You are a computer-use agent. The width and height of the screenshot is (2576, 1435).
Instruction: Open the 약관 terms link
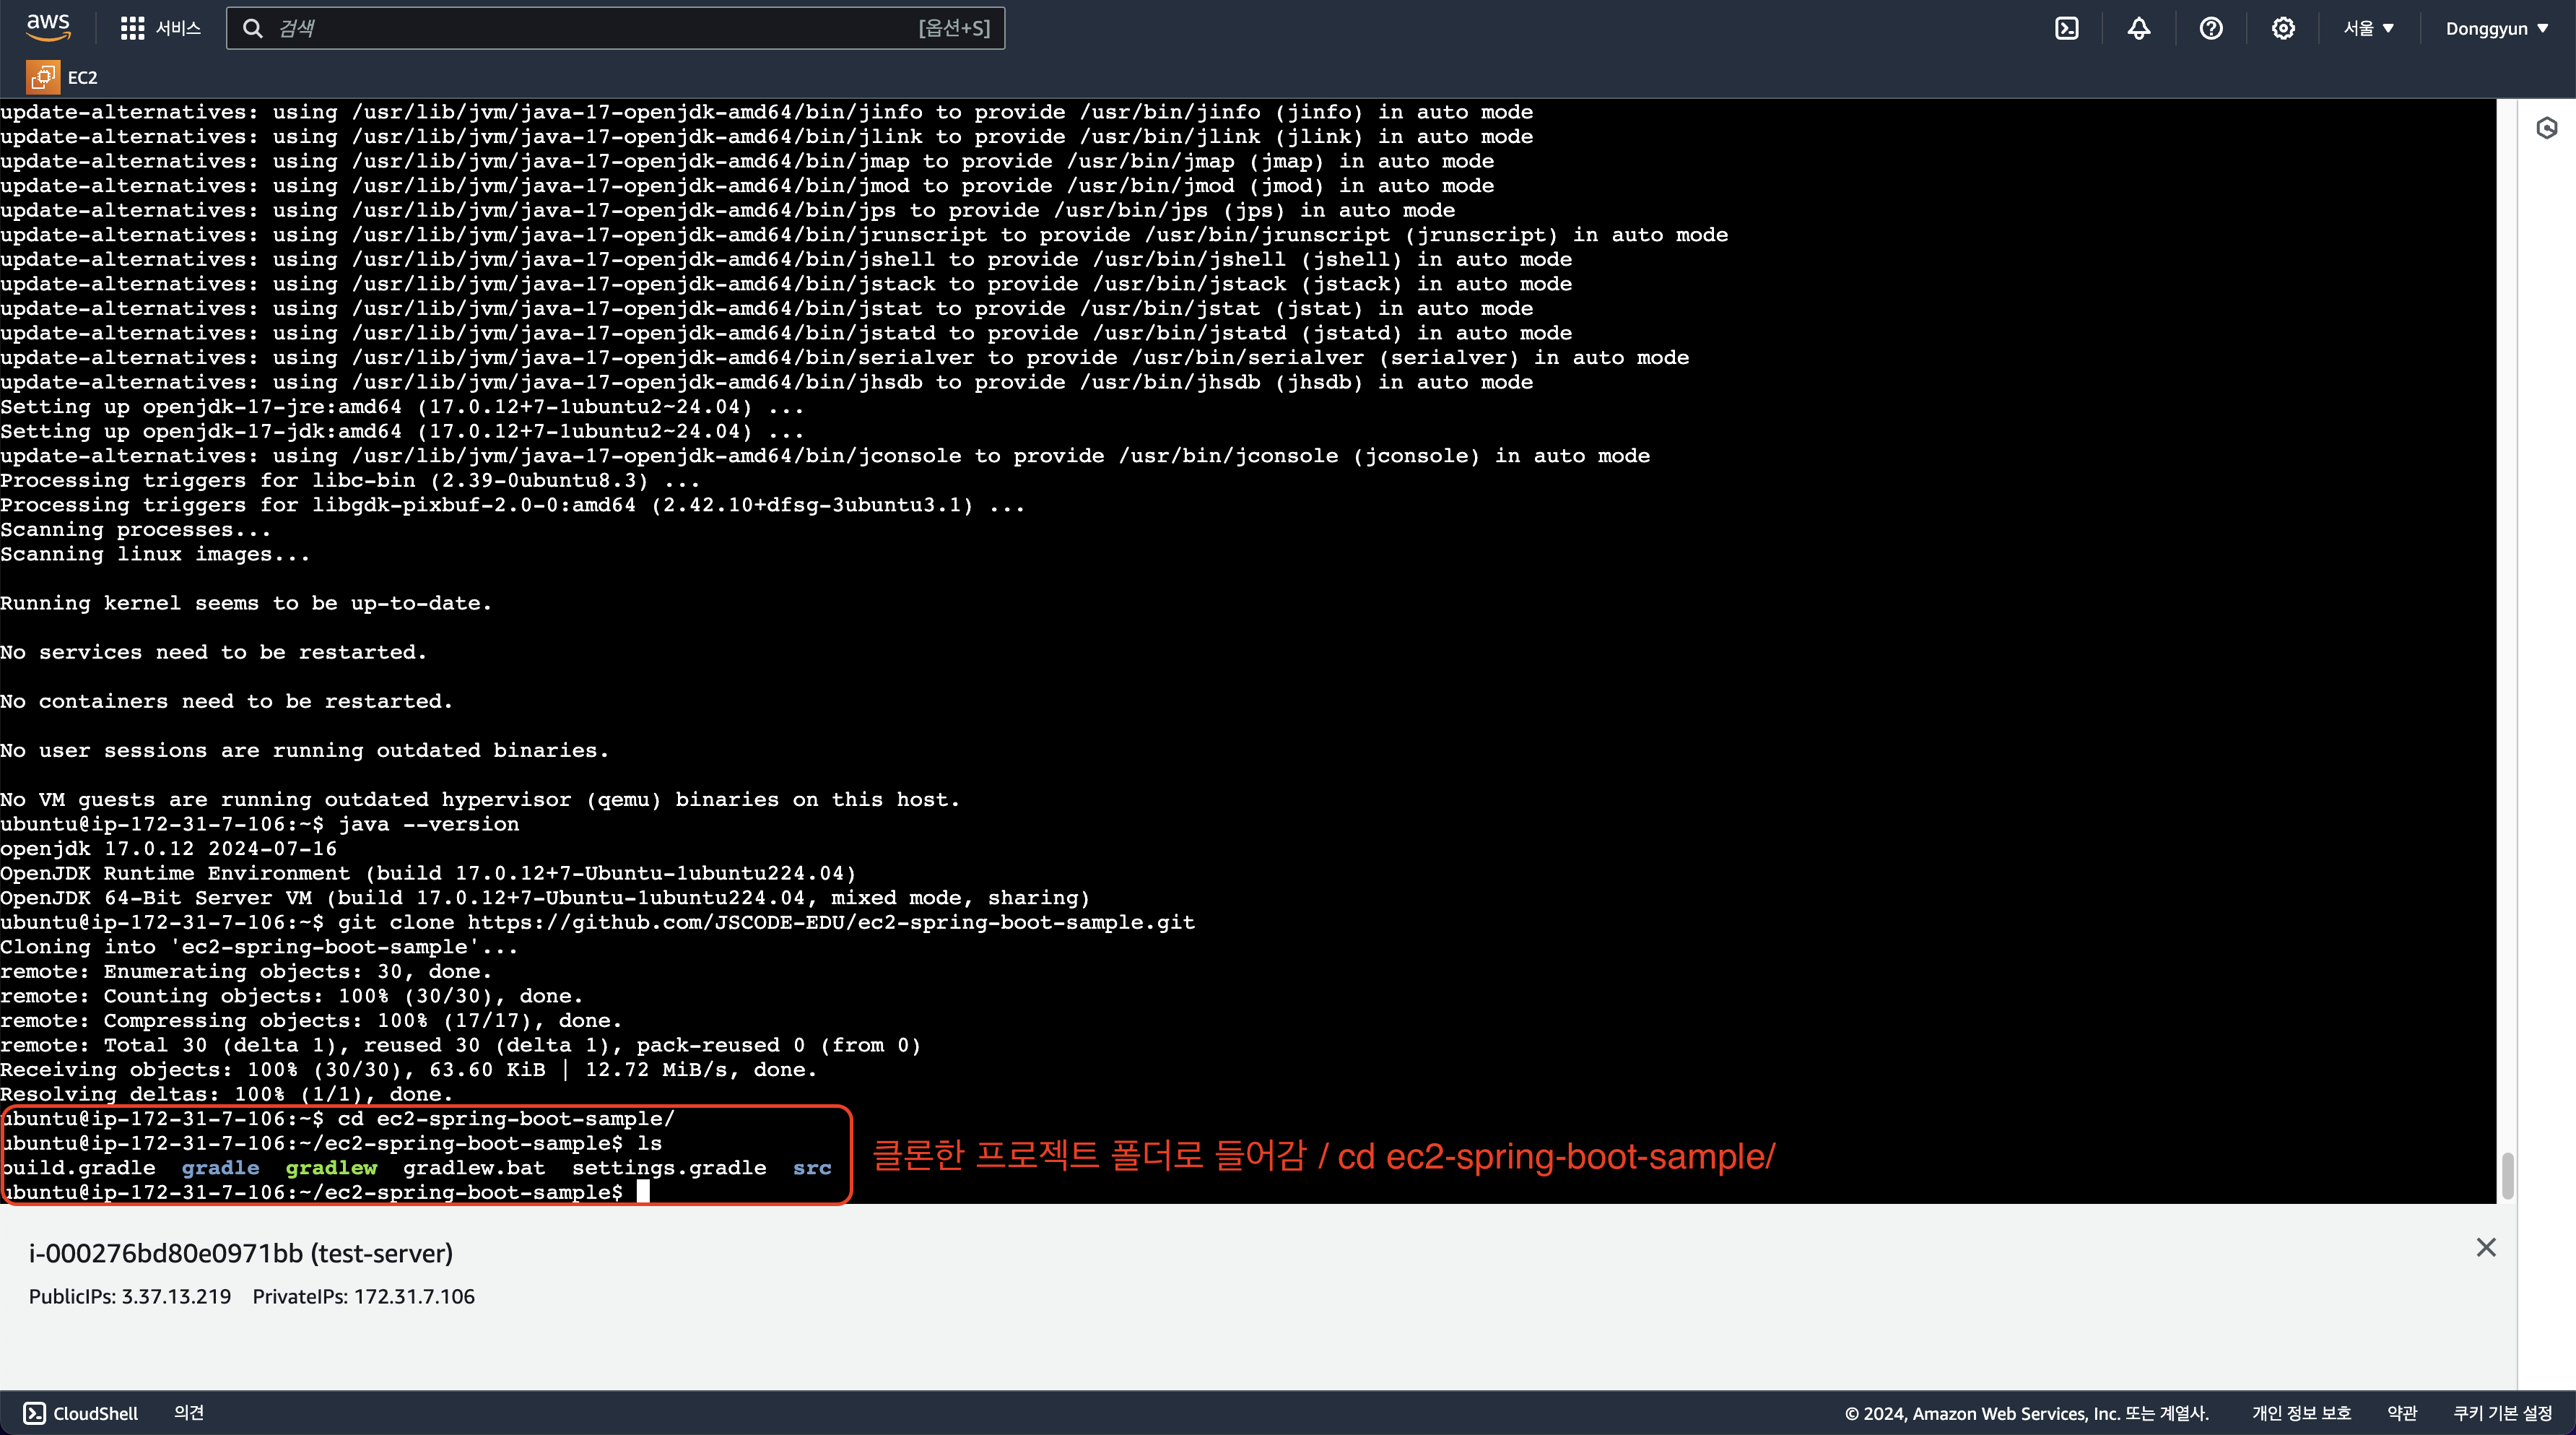pyautogui.click(x=2402, y=1413)
